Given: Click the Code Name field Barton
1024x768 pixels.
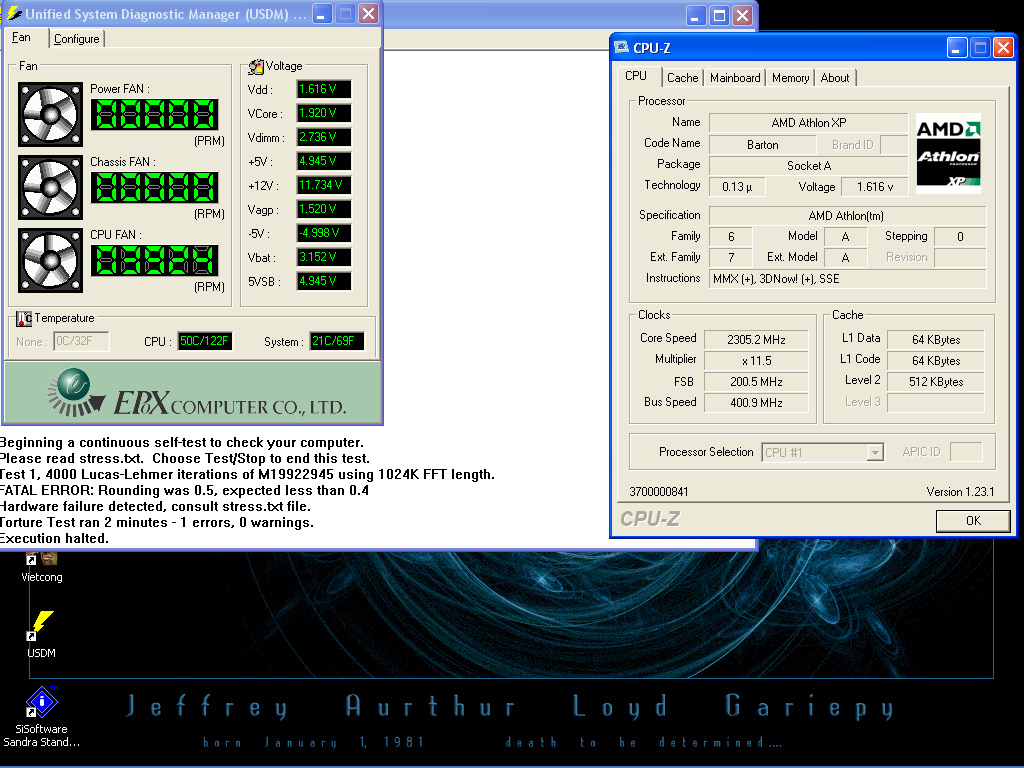Looking at the screenshot, I should (x=762, y=144).
